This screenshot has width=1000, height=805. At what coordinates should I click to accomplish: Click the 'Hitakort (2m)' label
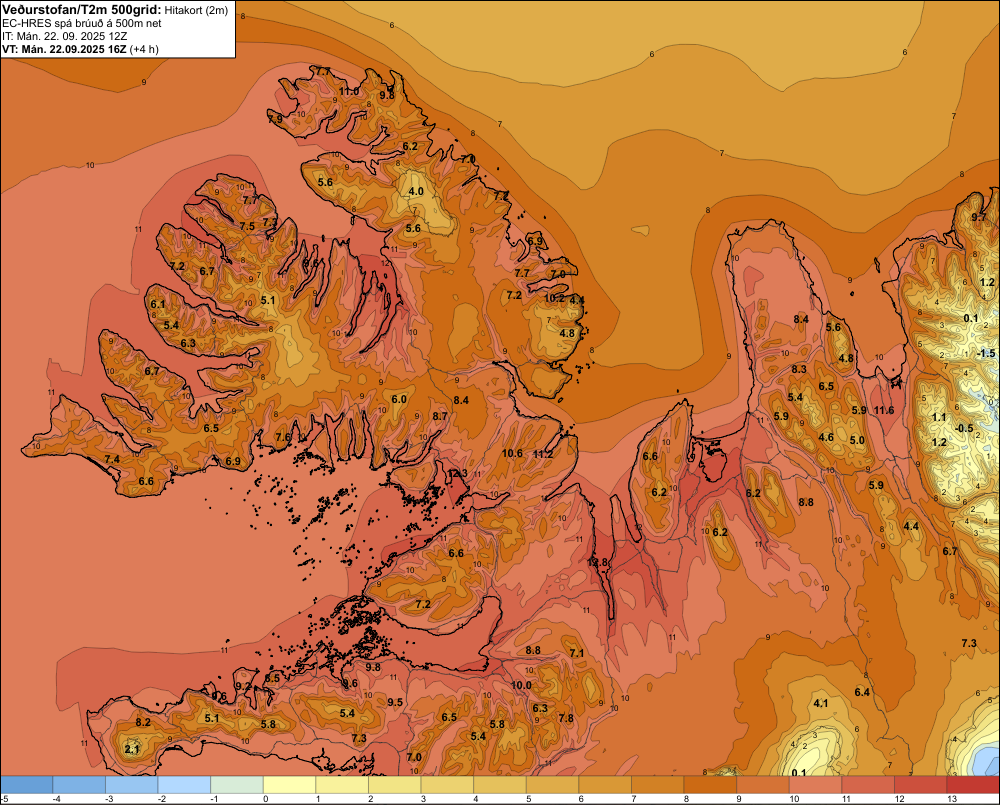coord(196,10)
